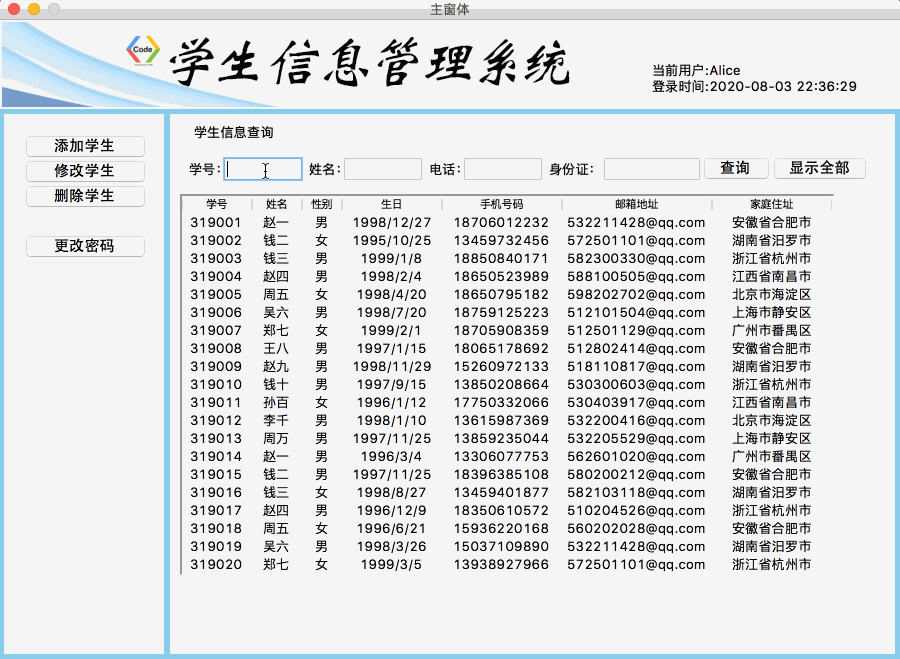900x659 pixels.
Task: Click the 学生信息查询 section title
Action: pos(234,133)
